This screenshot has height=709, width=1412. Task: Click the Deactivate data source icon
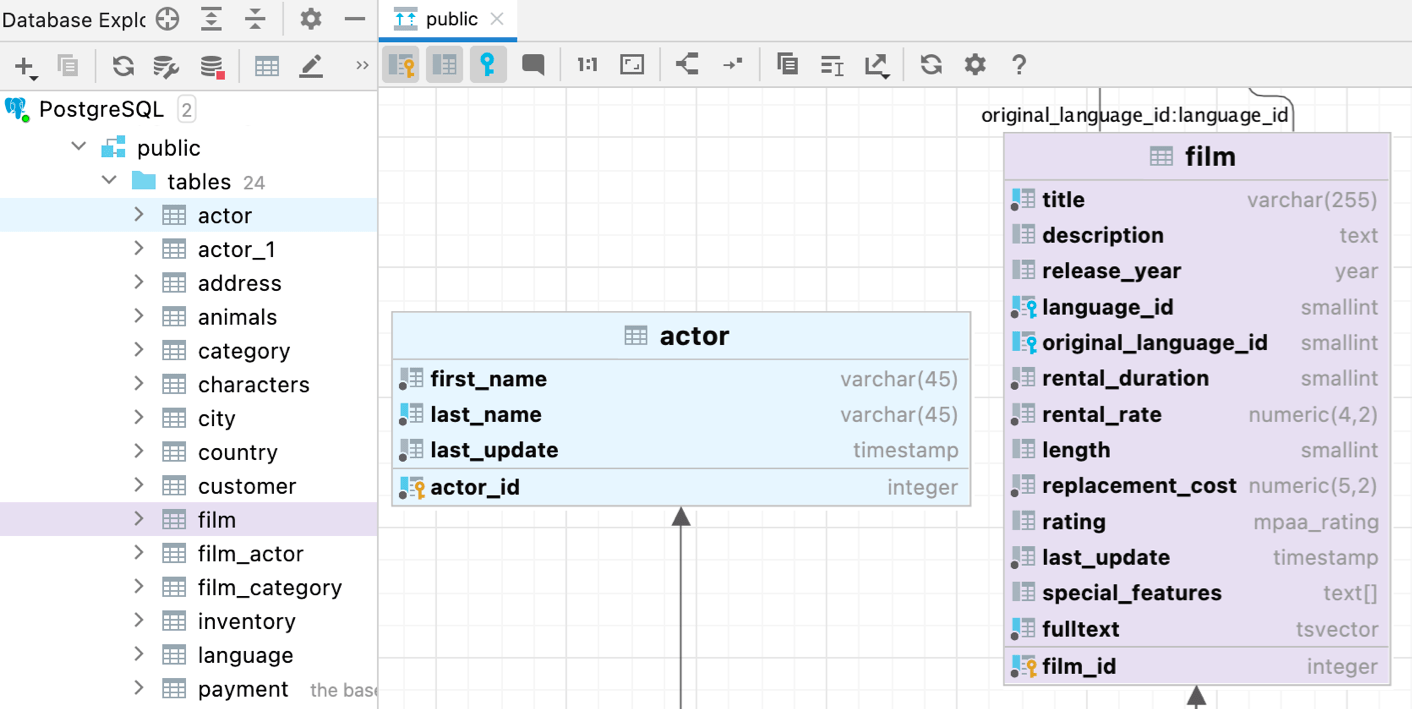coord(212,66)
